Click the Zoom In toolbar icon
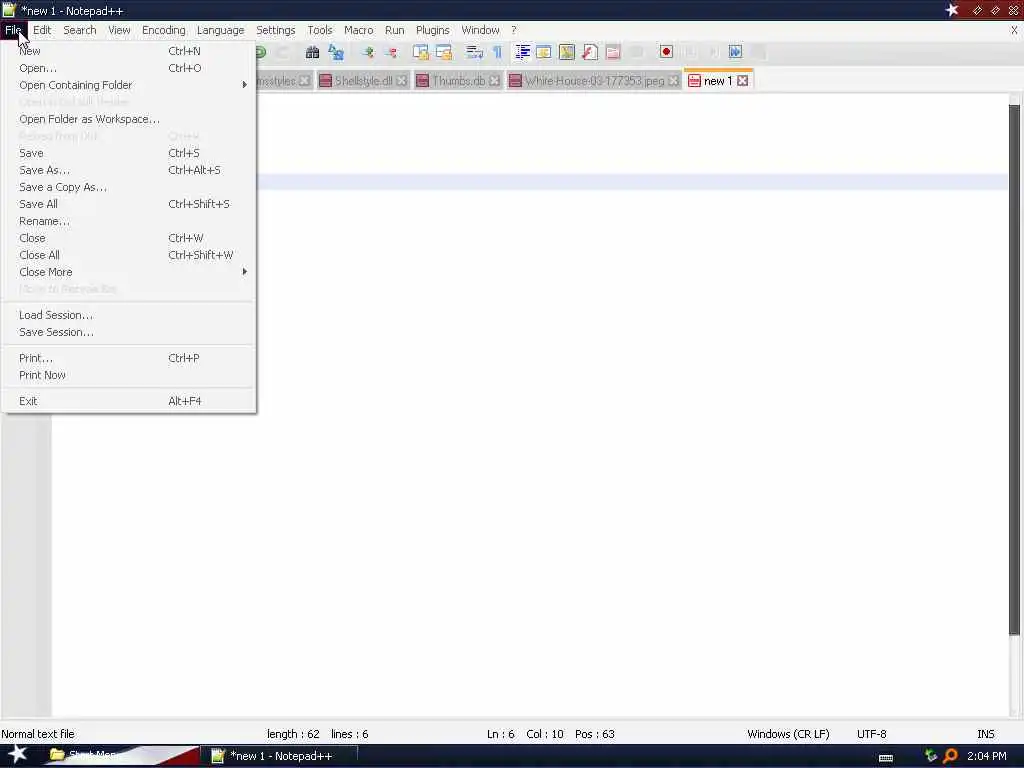Image resolution: width=1024 pixels, height=768 pixels. (x=368, y=52)
